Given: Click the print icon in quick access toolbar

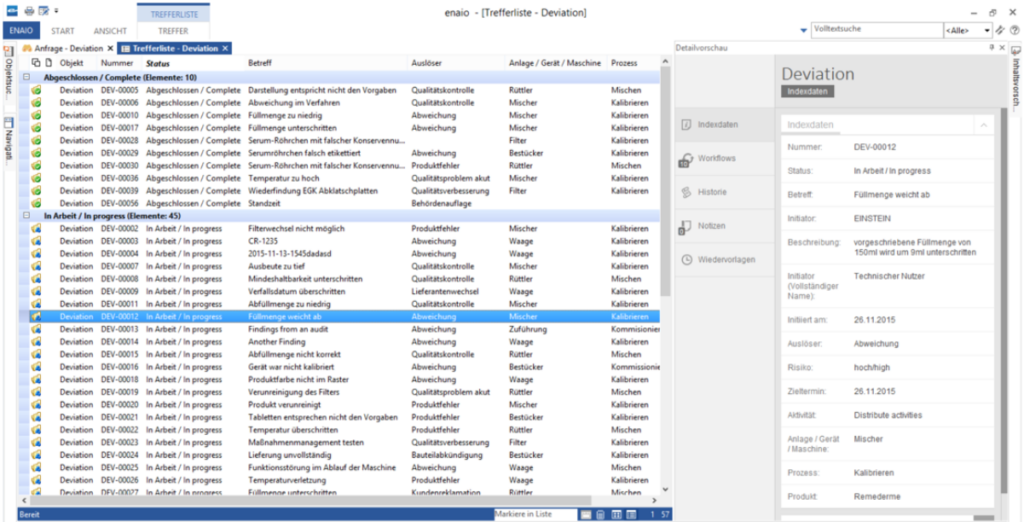Looking at the screenshot, I should click(x=27, y=11).
